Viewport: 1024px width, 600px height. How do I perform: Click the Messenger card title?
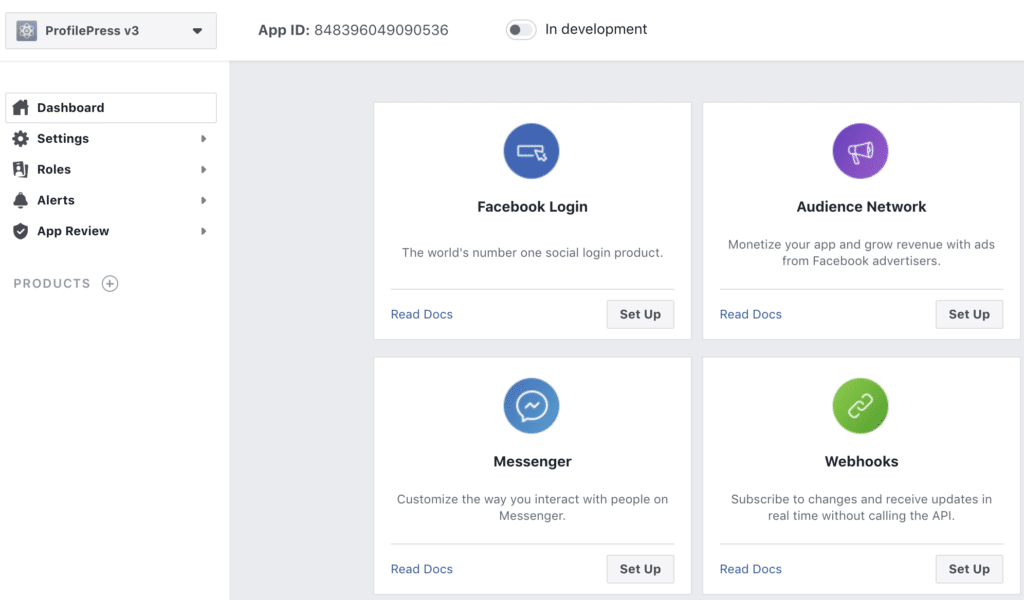[x=532, y=461]
